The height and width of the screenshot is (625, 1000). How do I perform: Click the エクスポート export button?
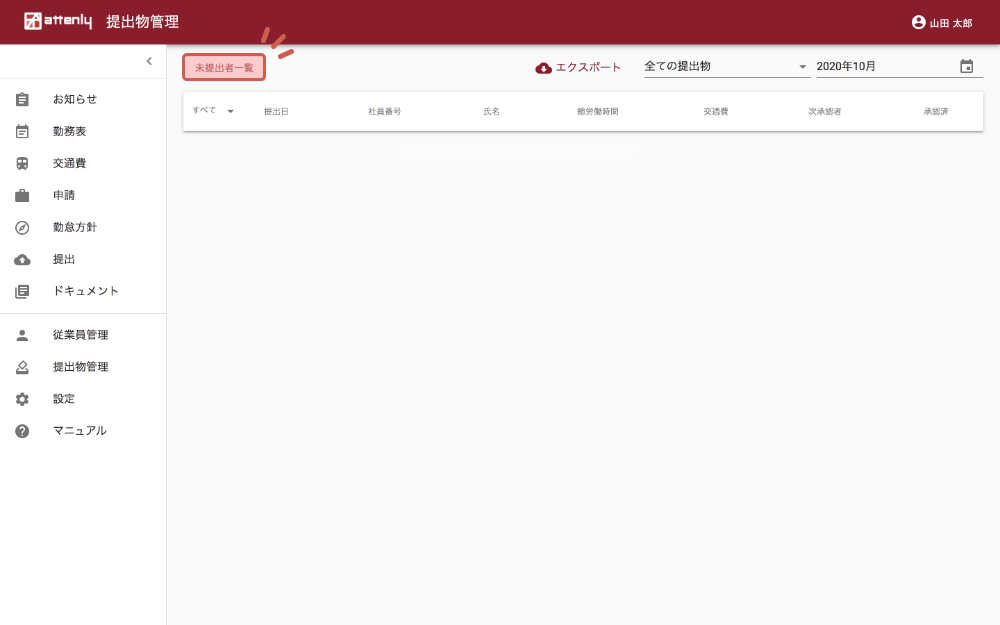click(x=578, y=67)
